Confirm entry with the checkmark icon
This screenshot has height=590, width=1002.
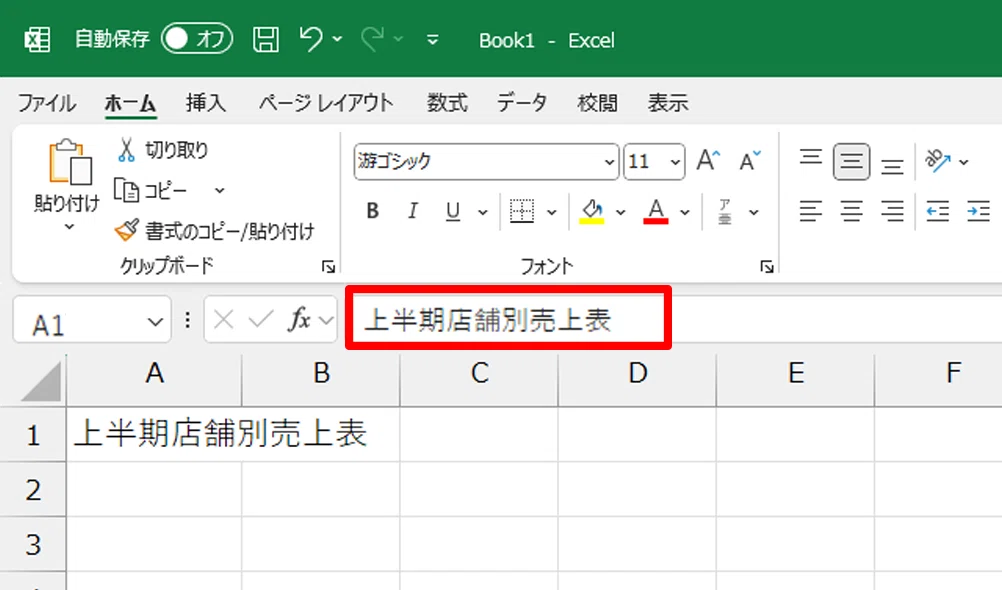pos(261,319)
